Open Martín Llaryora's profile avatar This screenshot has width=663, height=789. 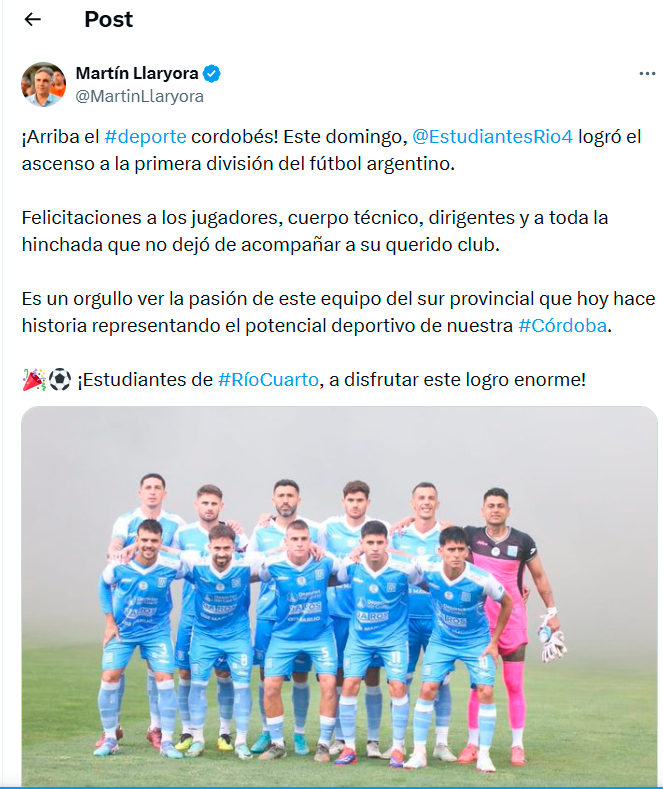[x=43, y=85]
